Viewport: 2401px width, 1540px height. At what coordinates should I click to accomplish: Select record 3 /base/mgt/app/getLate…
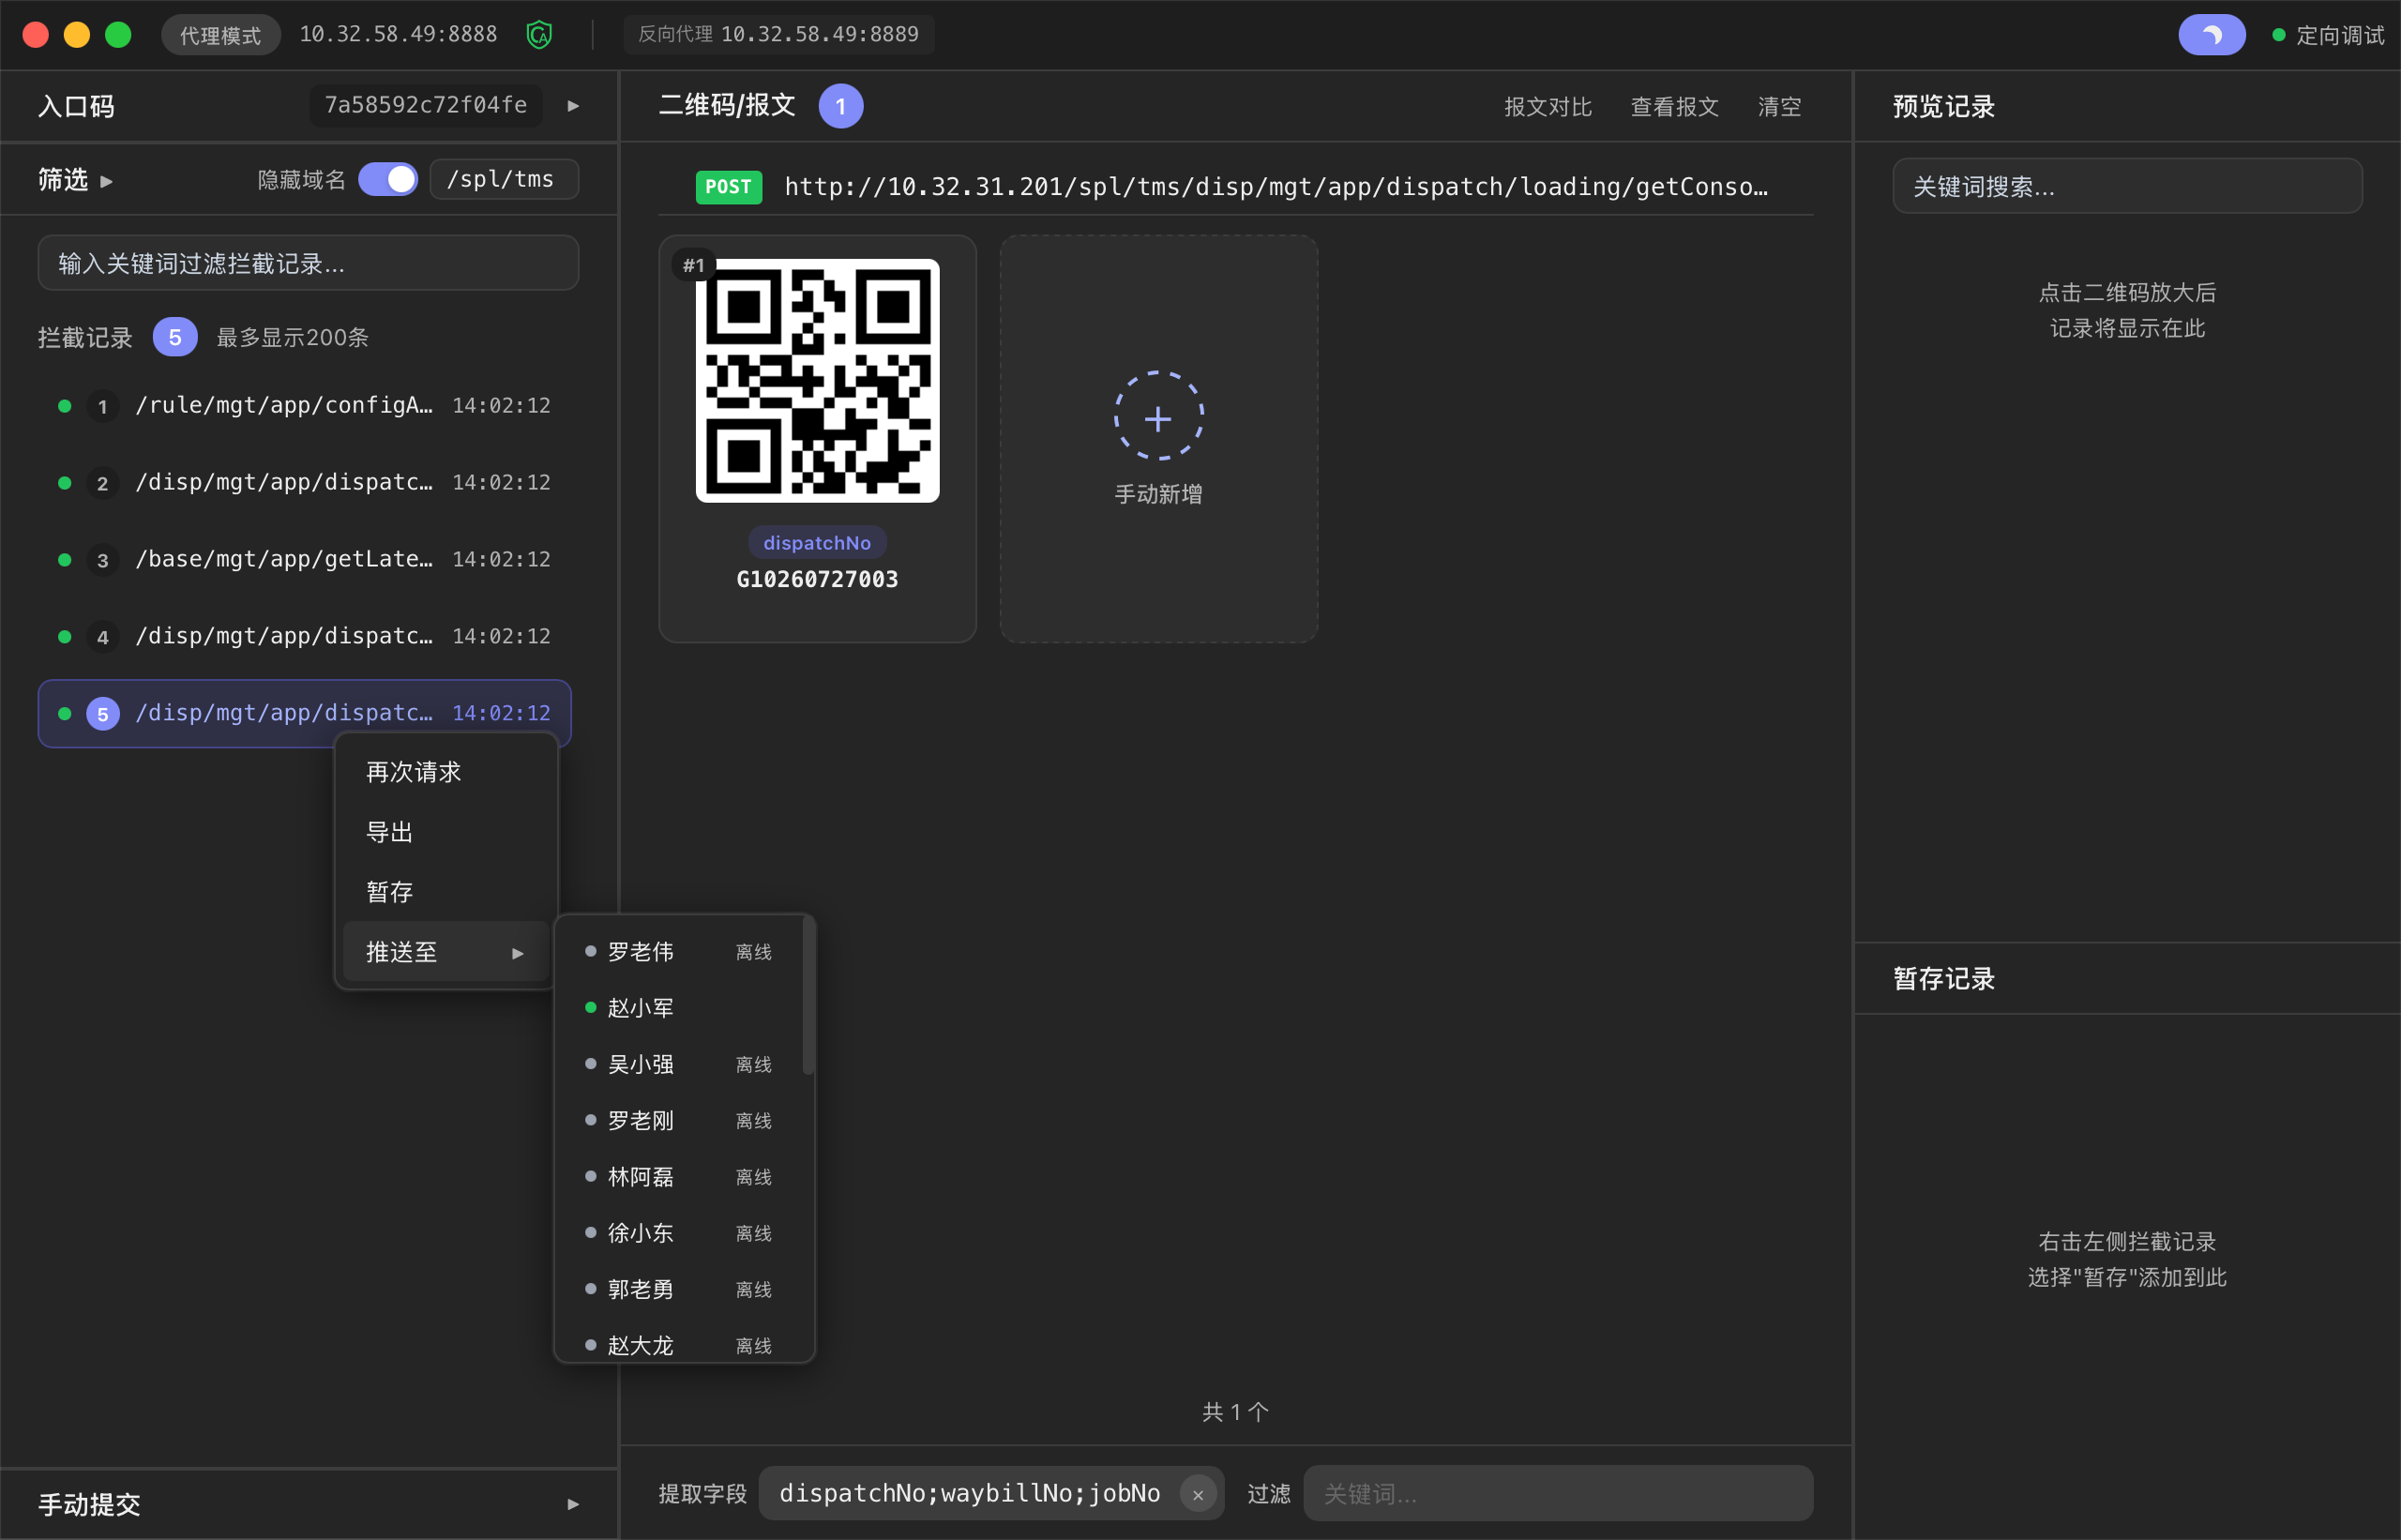point(305,560)
